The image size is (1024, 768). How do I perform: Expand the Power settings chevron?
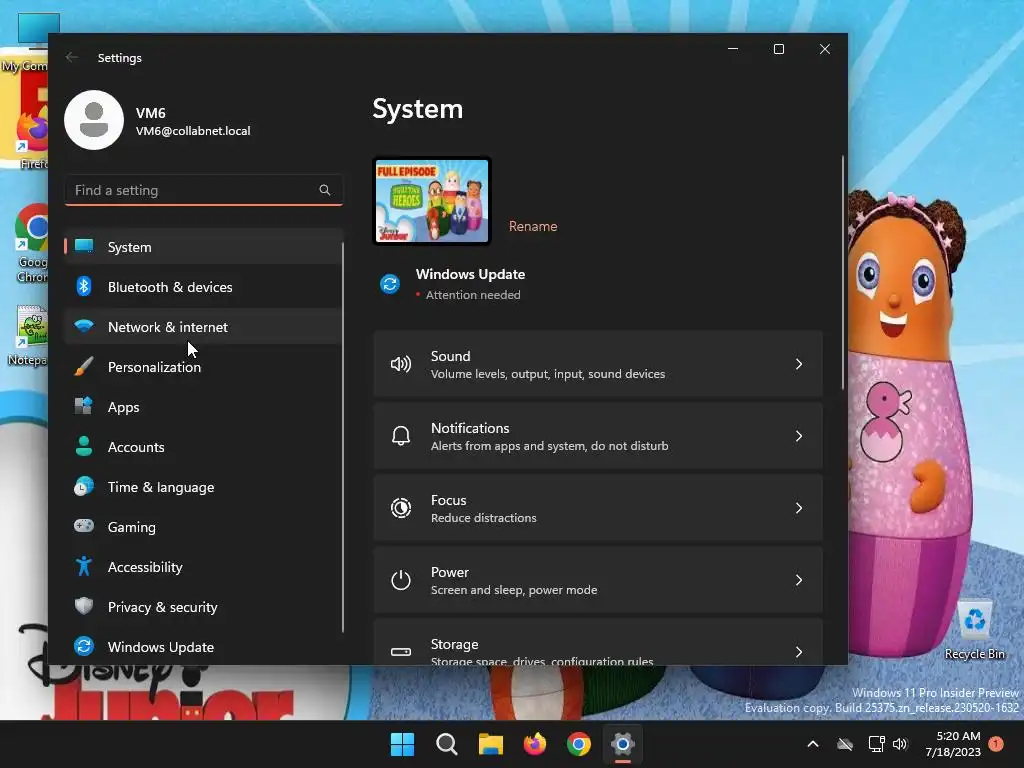click(799, 579)
